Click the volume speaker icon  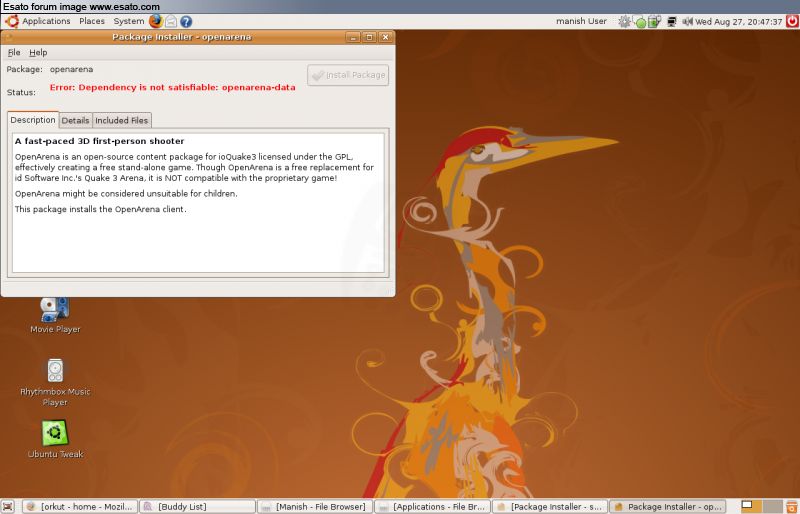click(x=687, y=21)
